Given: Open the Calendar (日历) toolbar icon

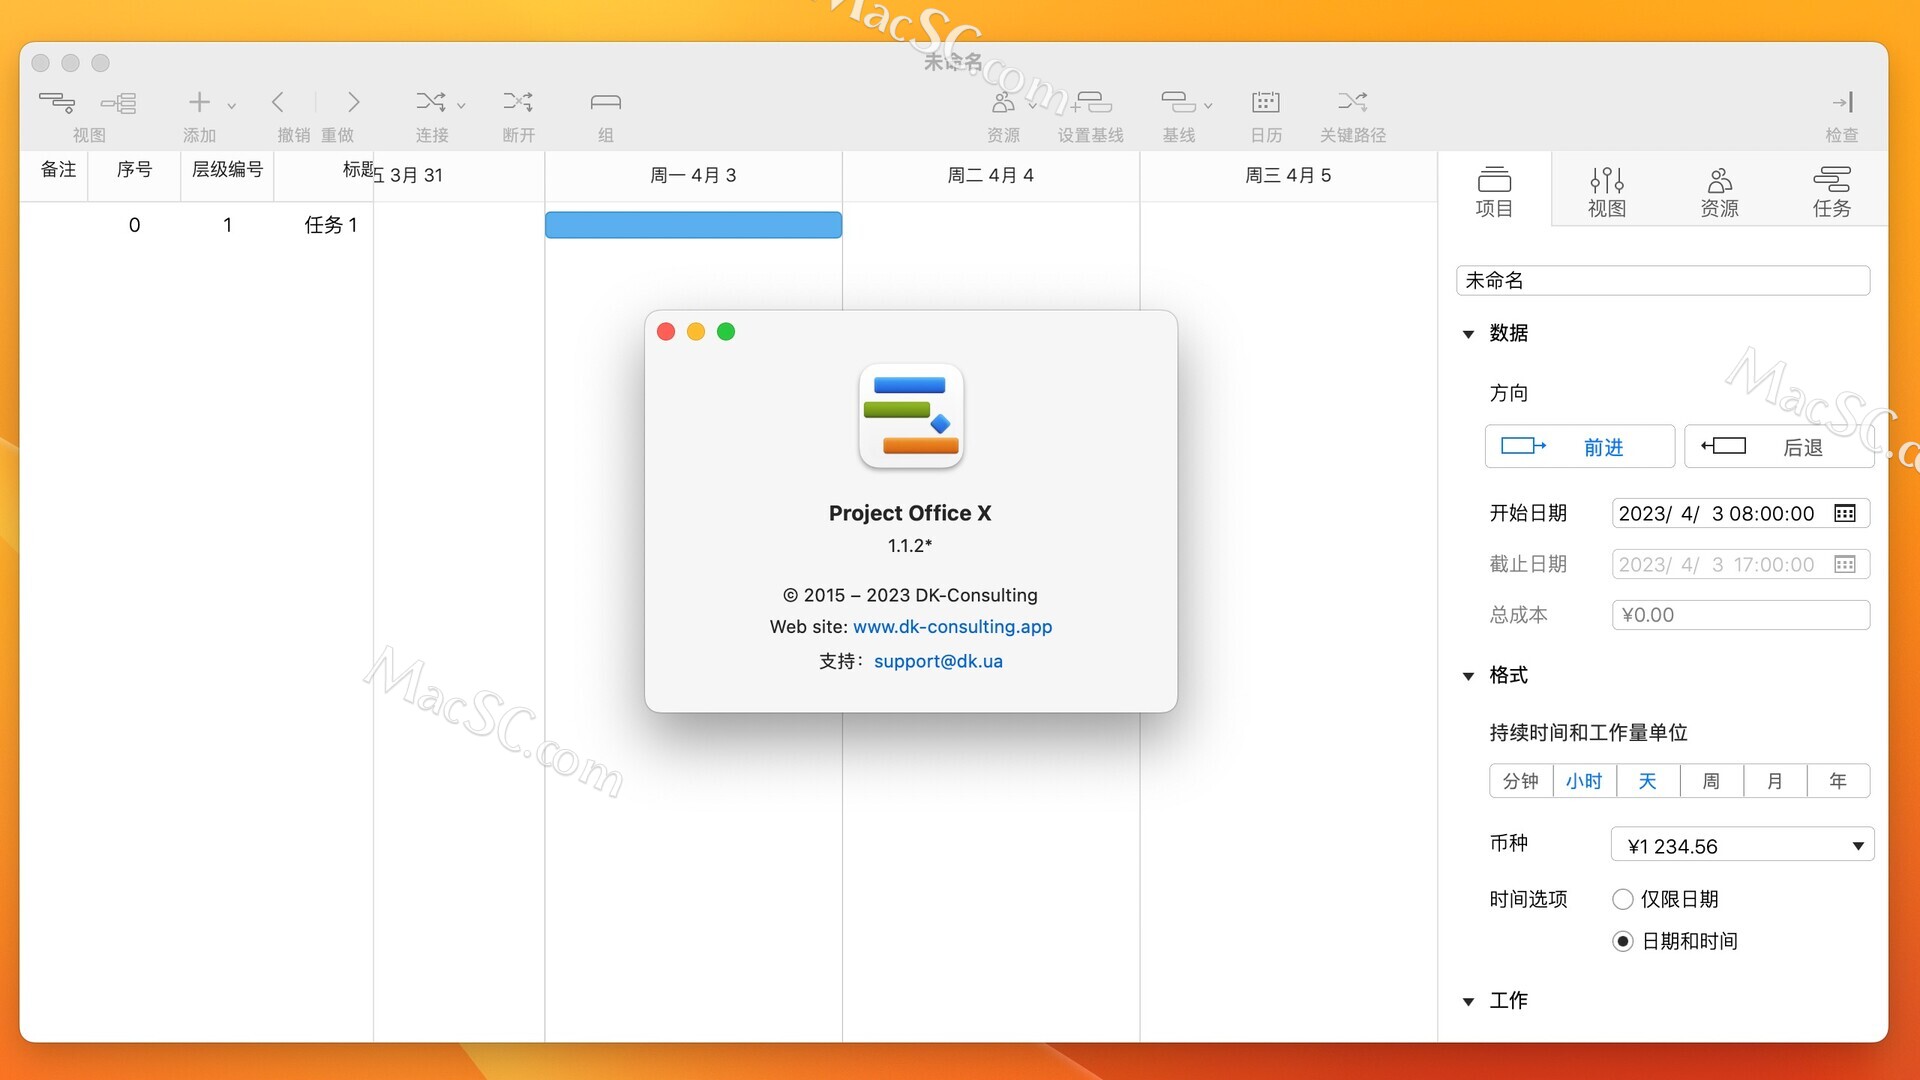Looking at the screenshot, I should tap(1265, 102).
